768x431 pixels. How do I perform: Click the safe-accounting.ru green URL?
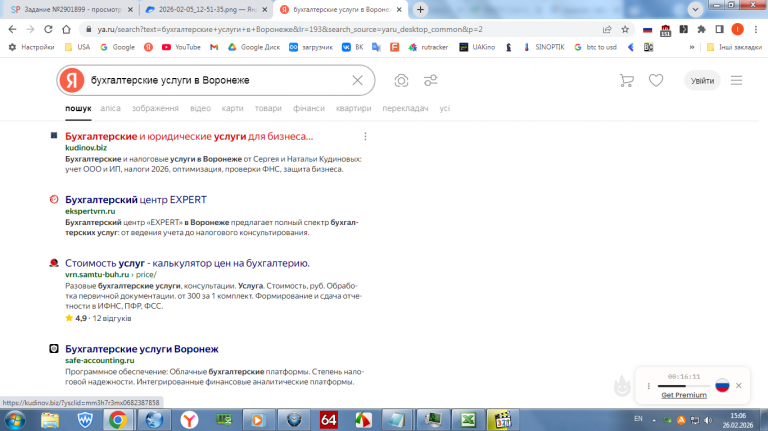click(x=99, y=360)
